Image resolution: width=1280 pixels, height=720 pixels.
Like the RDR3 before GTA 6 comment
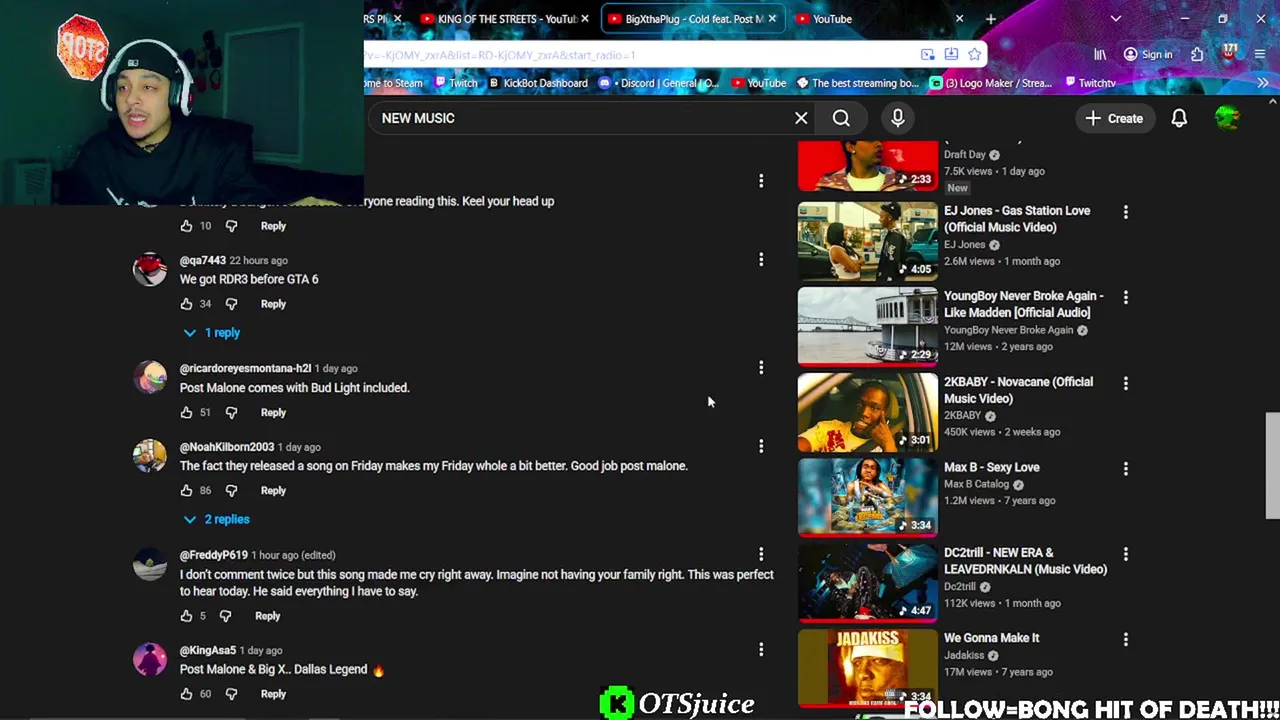pos(186,304)
